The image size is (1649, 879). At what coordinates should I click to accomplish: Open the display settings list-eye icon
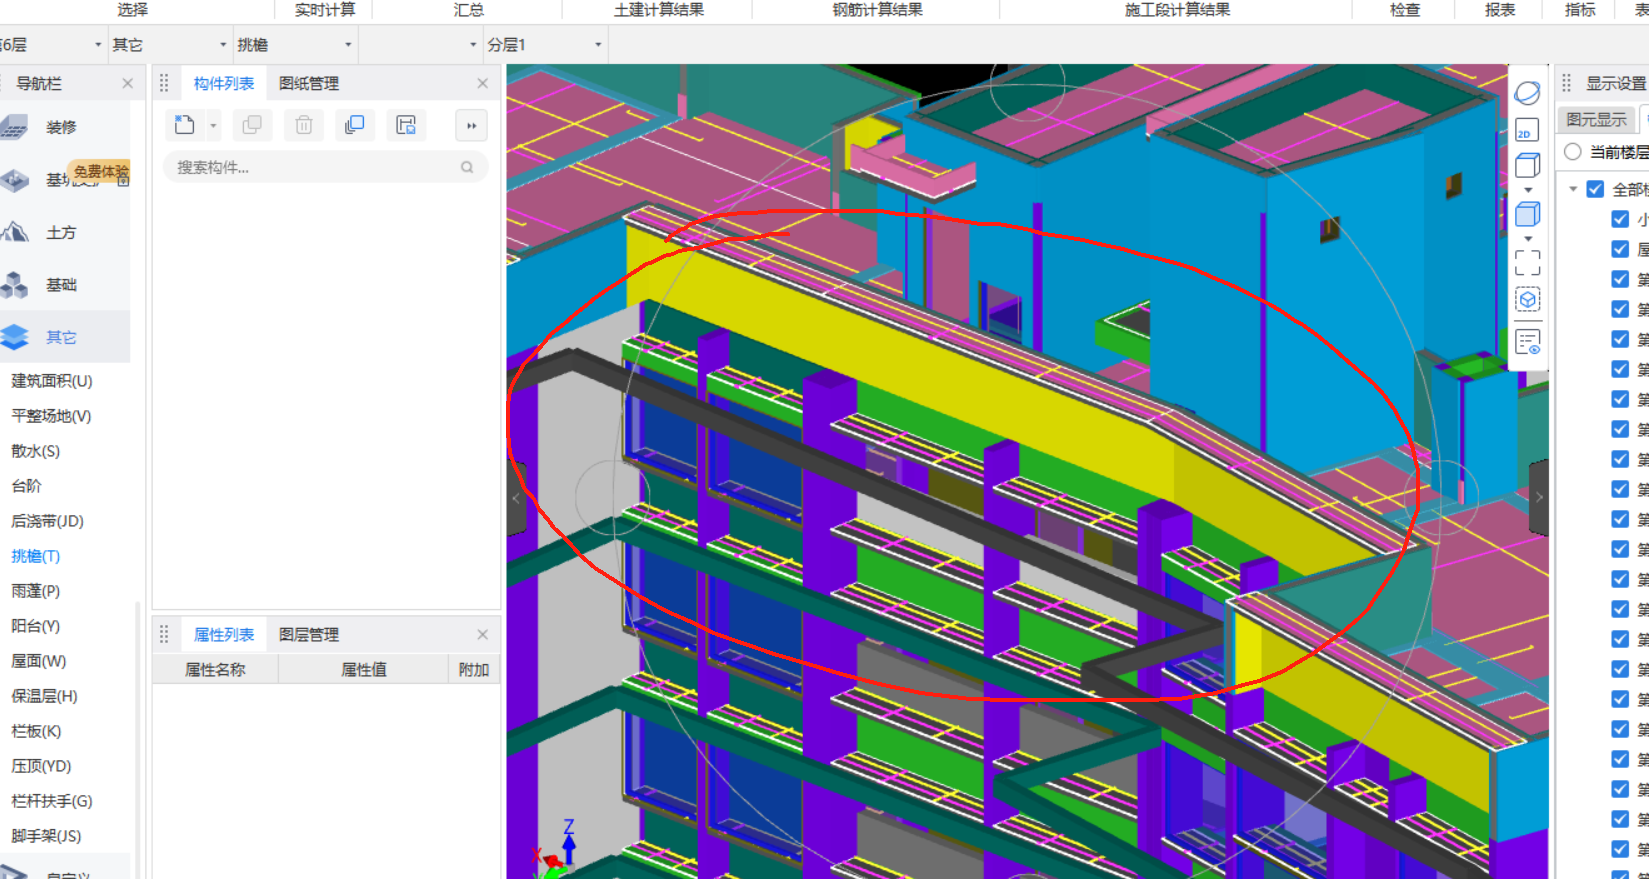(x=1527, y=342)
